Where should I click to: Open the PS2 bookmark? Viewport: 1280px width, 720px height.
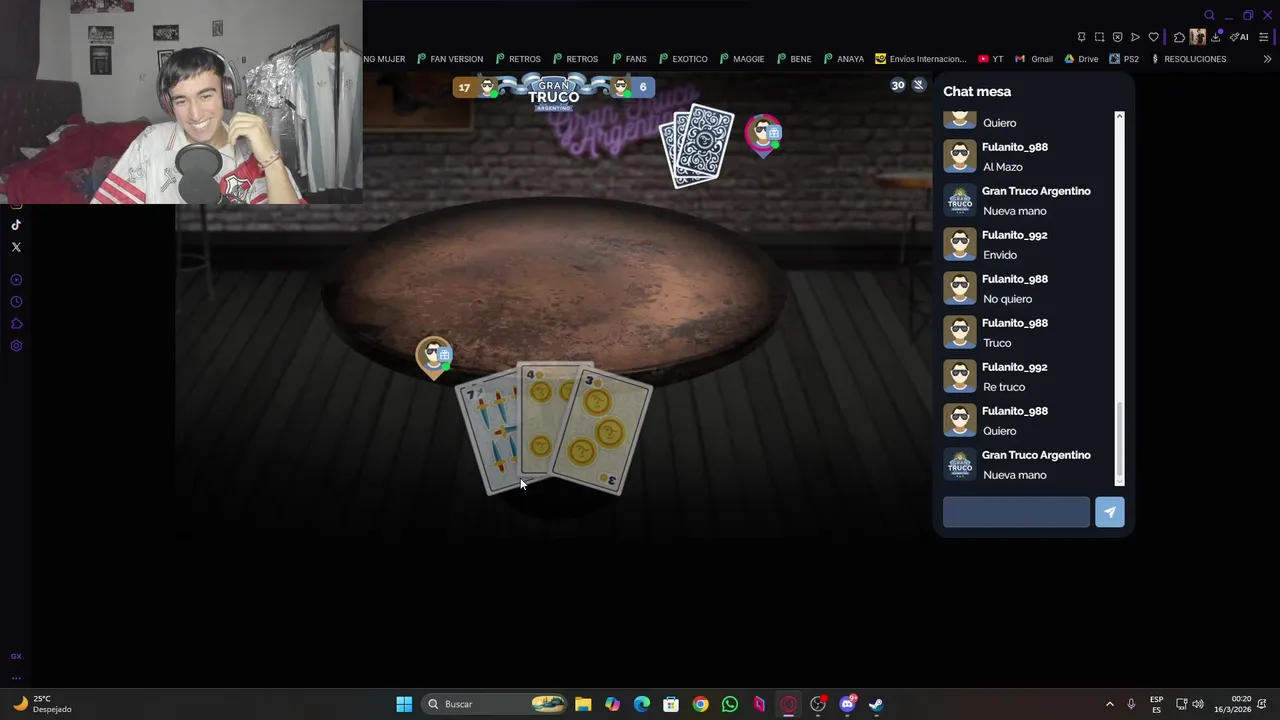click(1124, 59)
